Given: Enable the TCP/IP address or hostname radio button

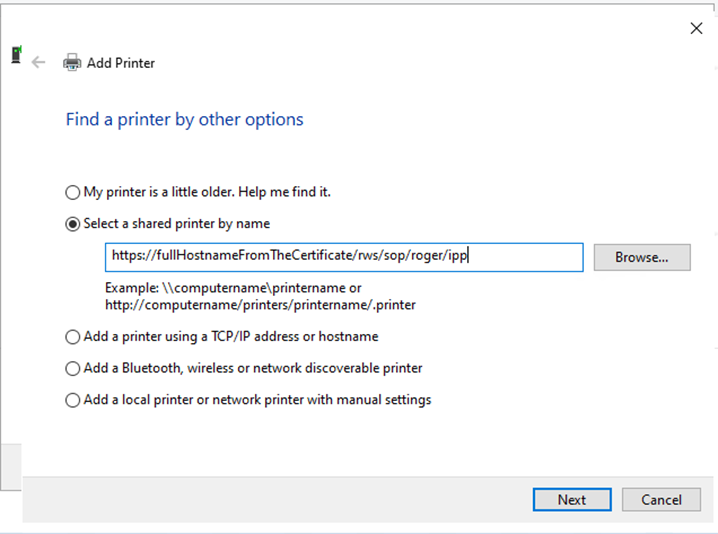Looking at the screenshot, I should (x=72, y=337).
